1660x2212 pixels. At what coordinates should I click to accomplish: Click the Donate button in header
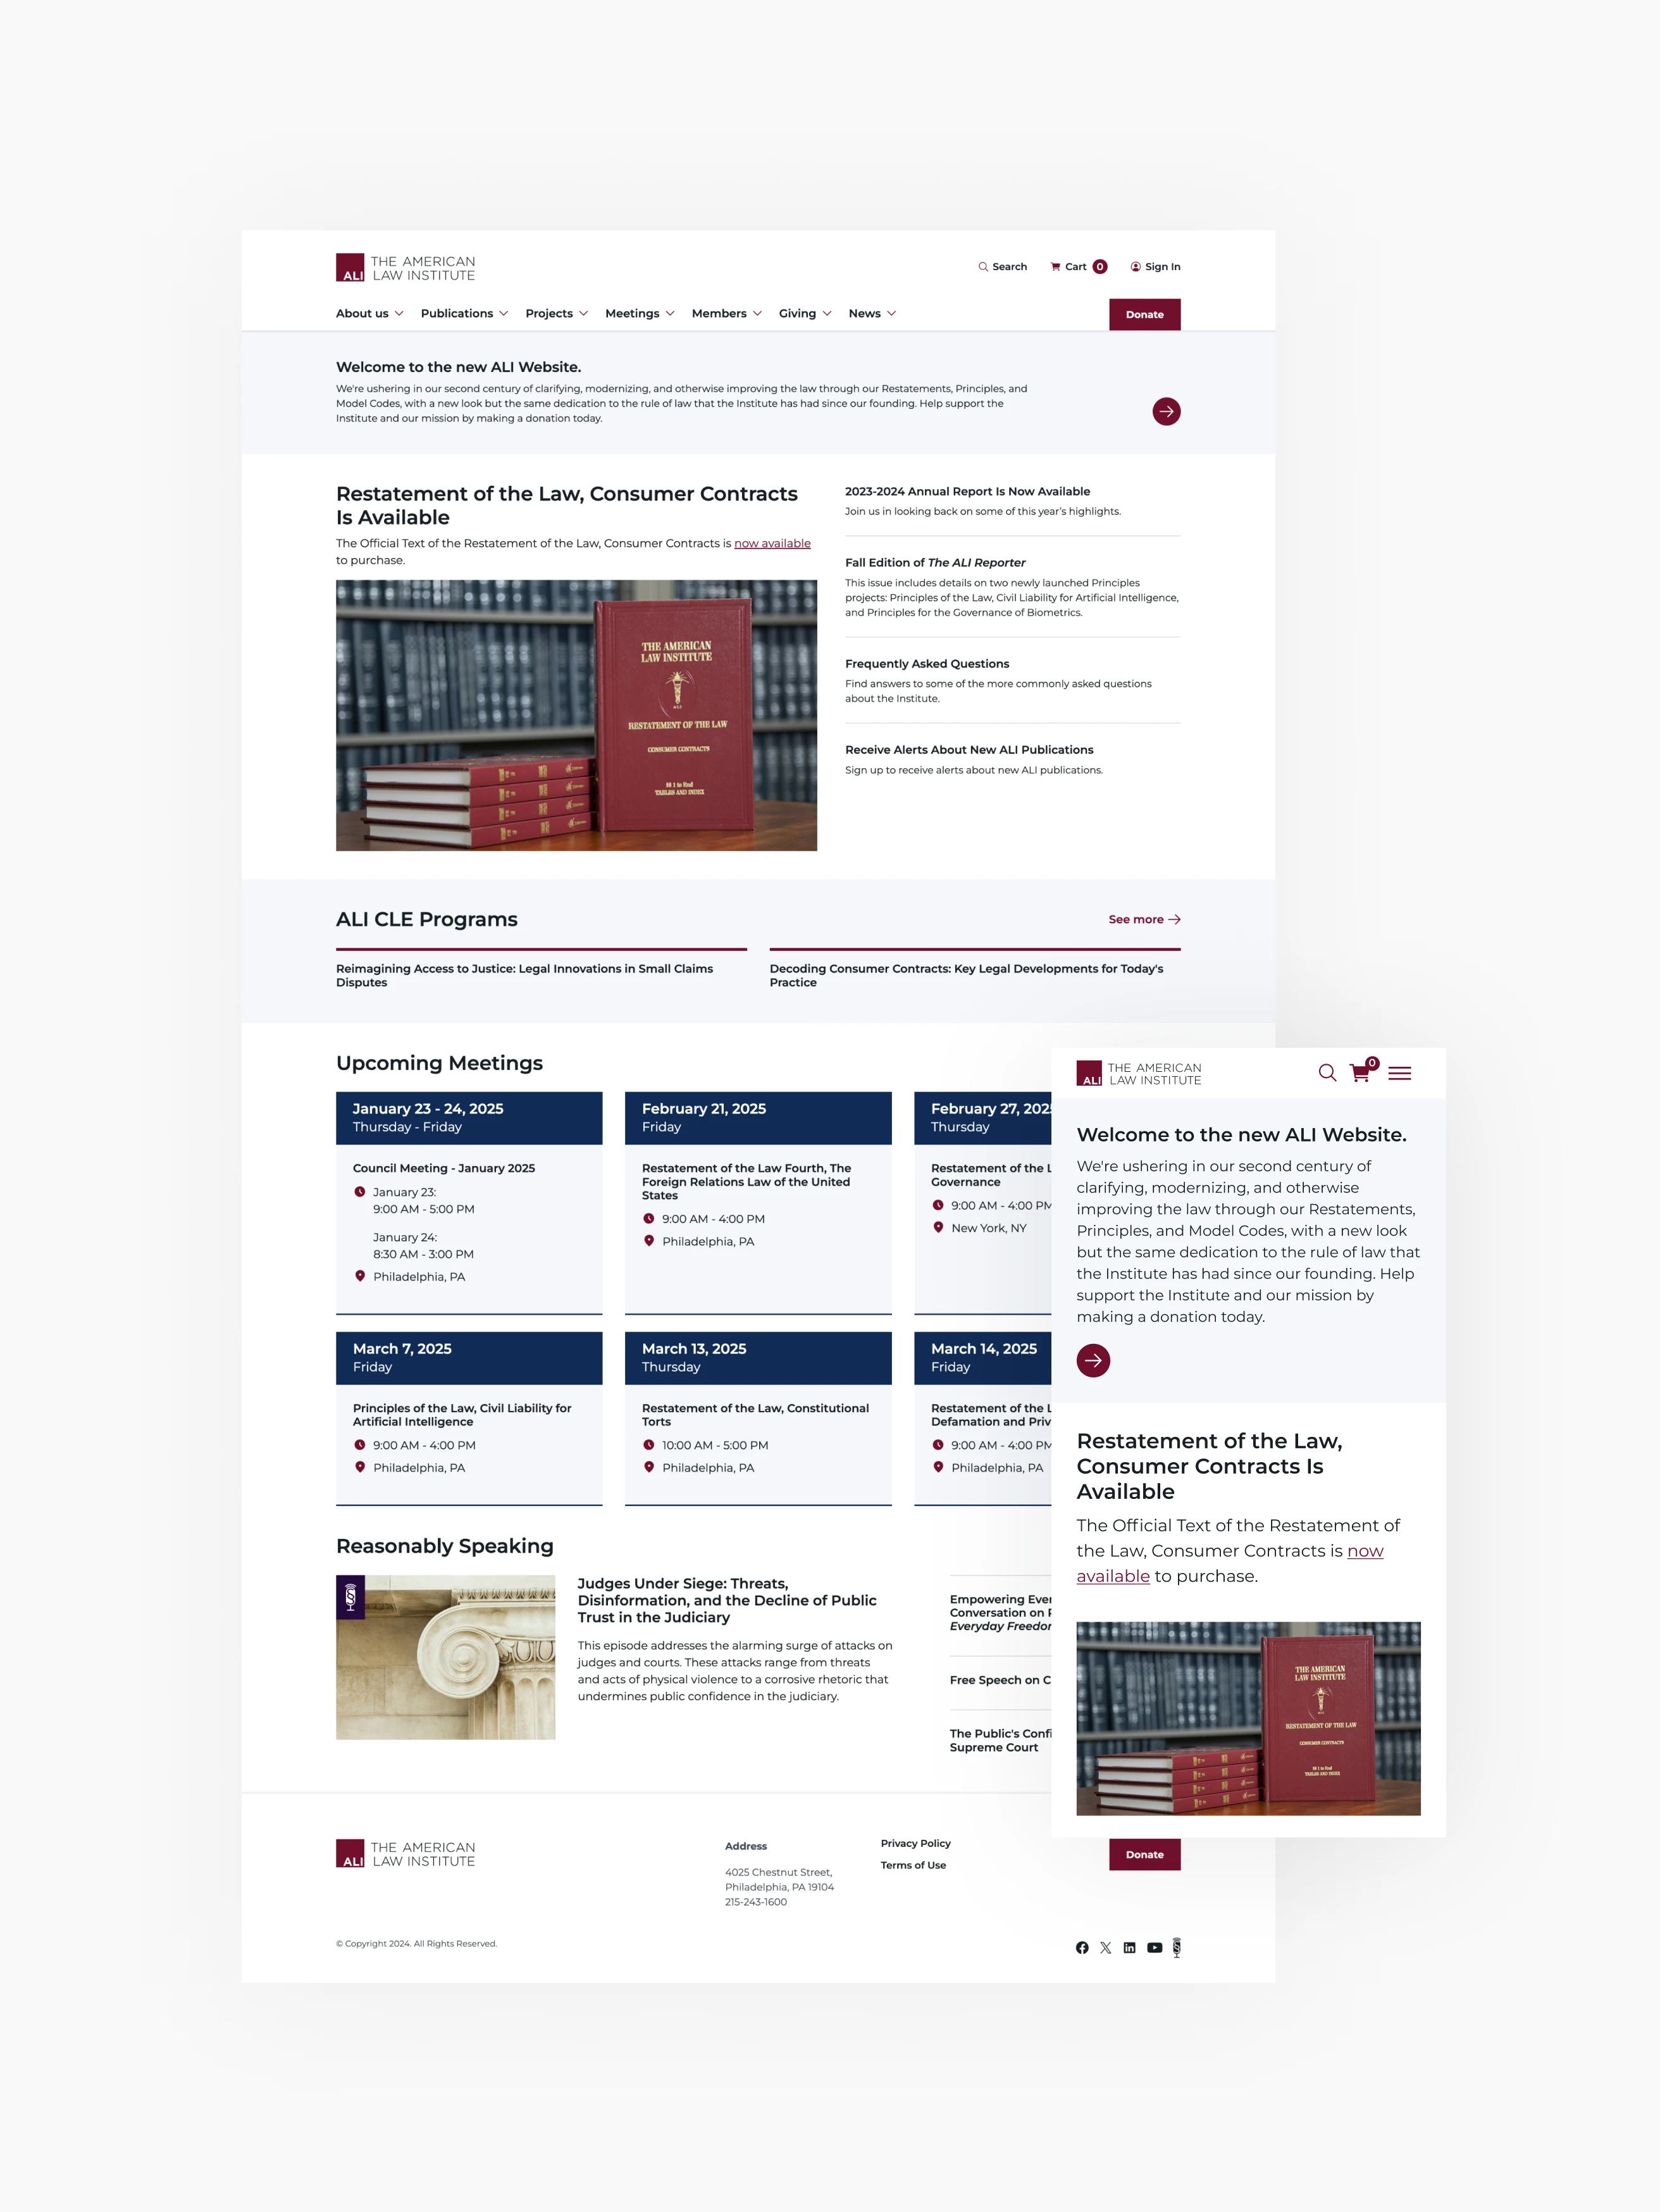pyautogui.click(x=1146, y=314)
